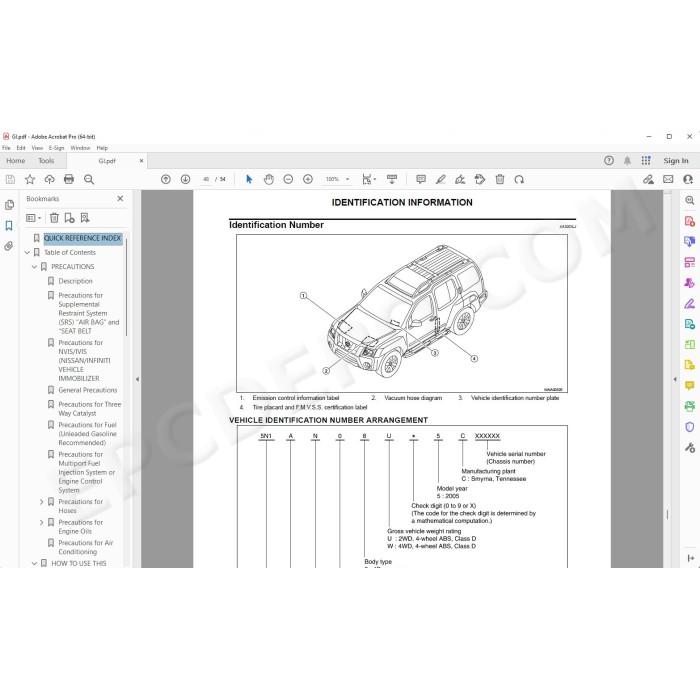Delete selected bookmark with trash icon
700x700 pixels.
pos(54,218)
